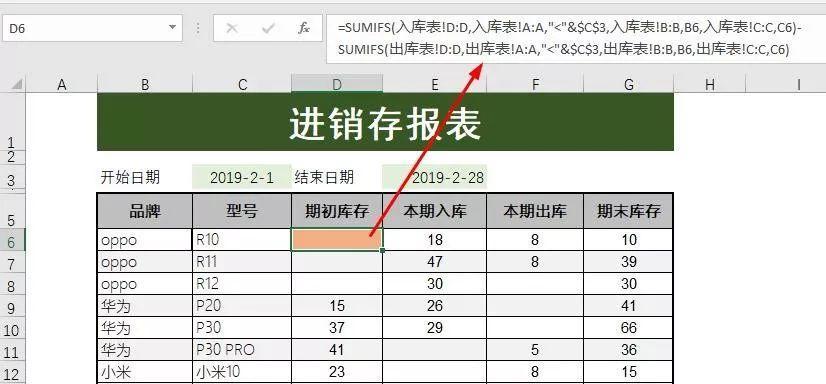Click inside the SUMIFS formula bar
The width and height of the screenshot is (826, 384).
coord(576,39)
